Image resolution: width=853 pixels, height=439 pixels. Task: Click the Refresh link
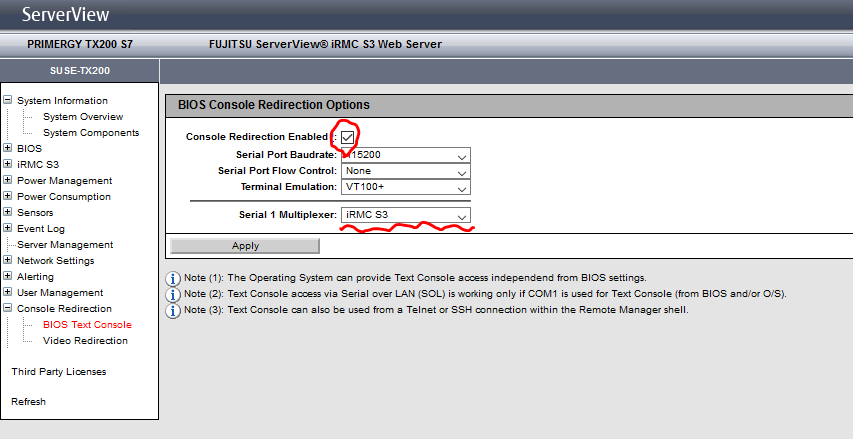(28, 401)
